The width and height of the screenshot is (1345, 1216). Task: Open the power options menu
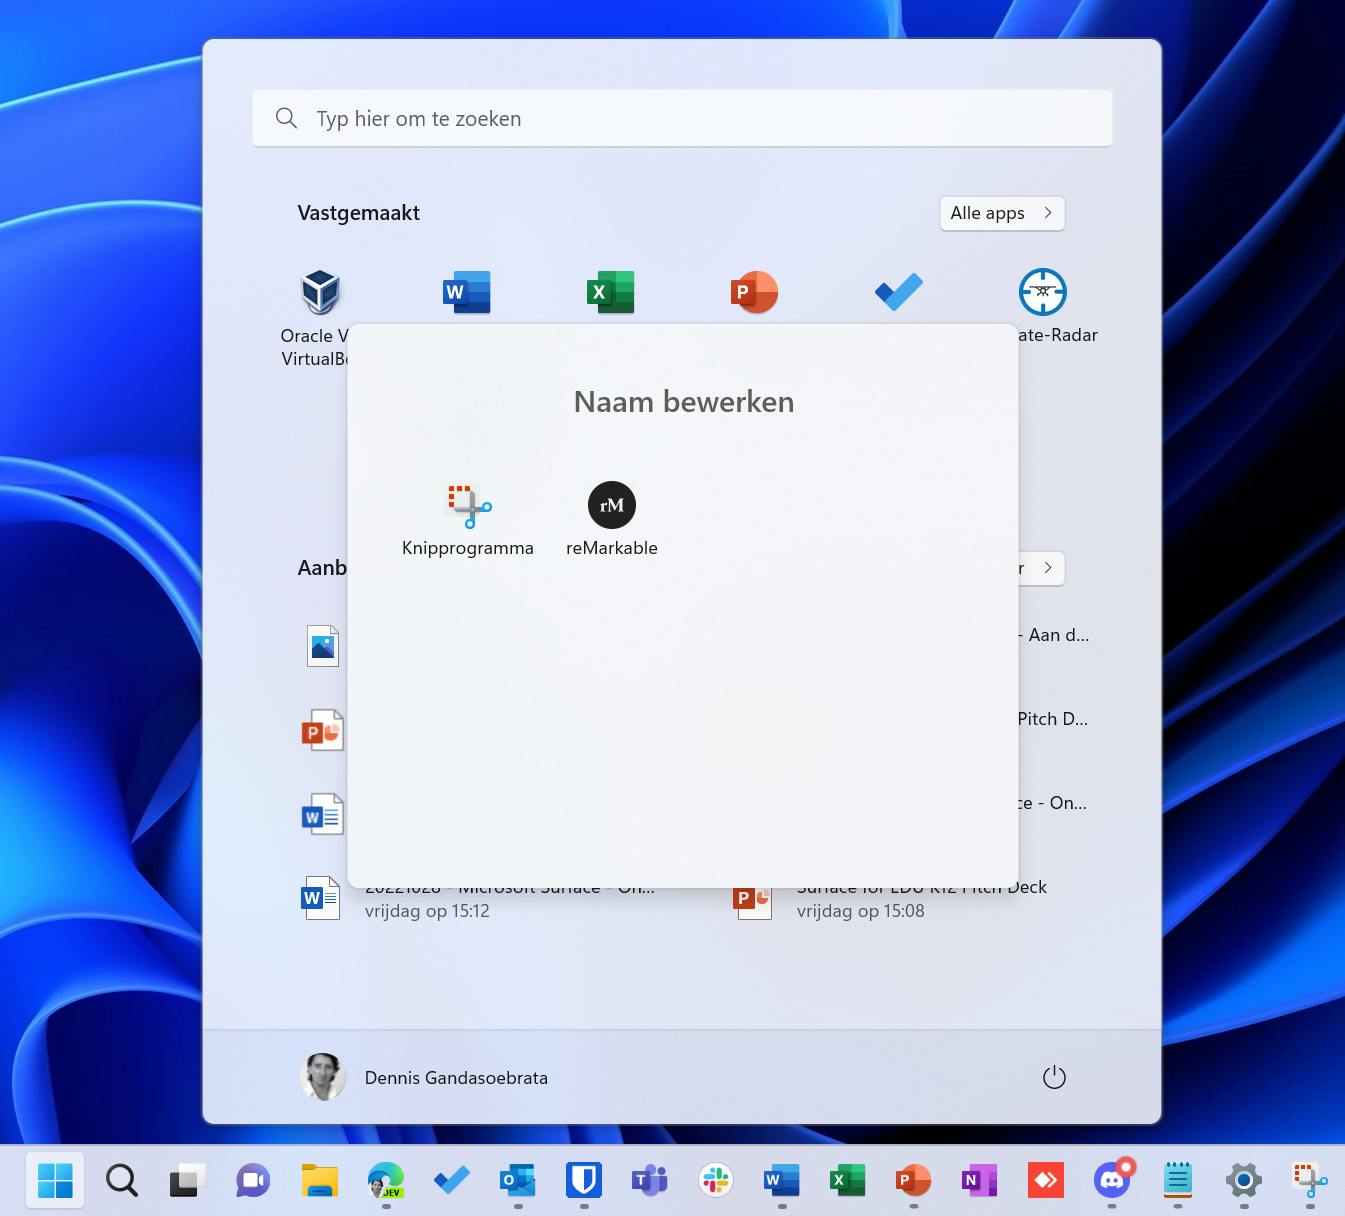pyautogui.click(x=1054, y=1077)
